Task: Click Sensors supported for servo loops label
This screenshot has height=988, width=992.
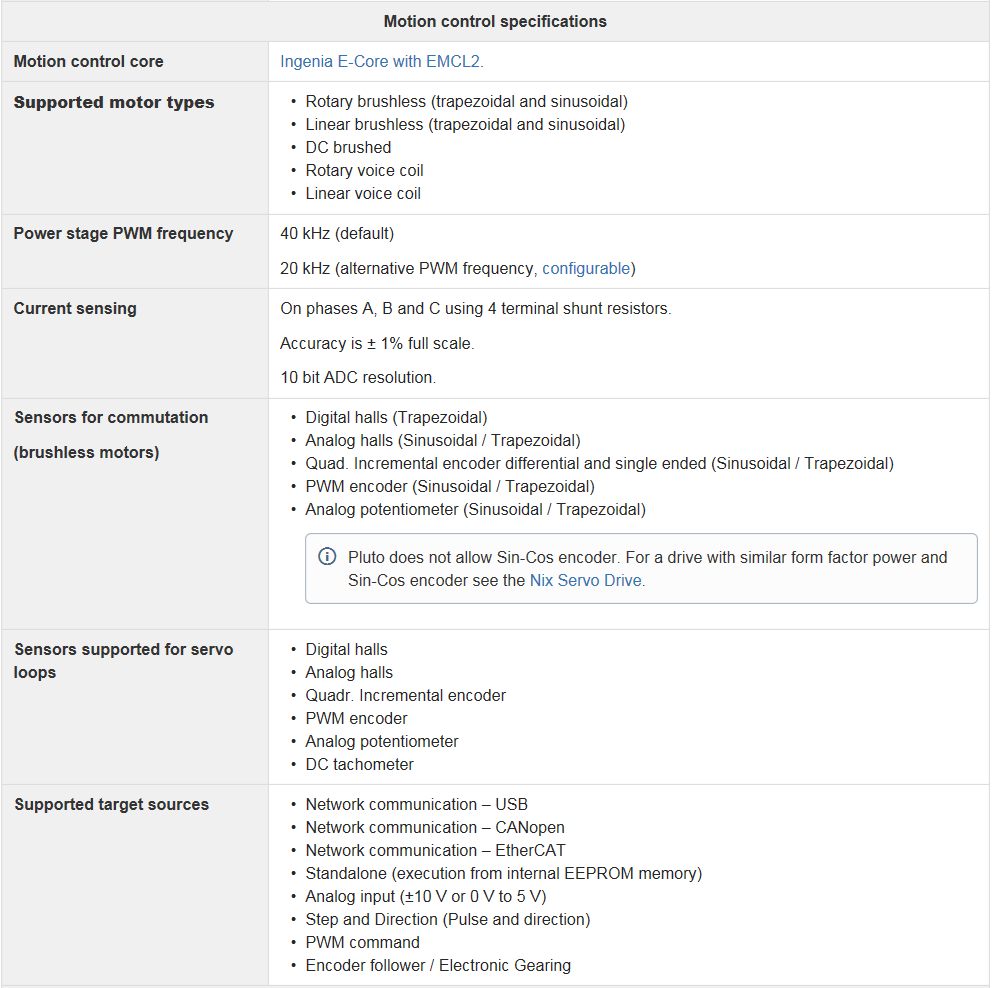Action: (x=123, y=660)
